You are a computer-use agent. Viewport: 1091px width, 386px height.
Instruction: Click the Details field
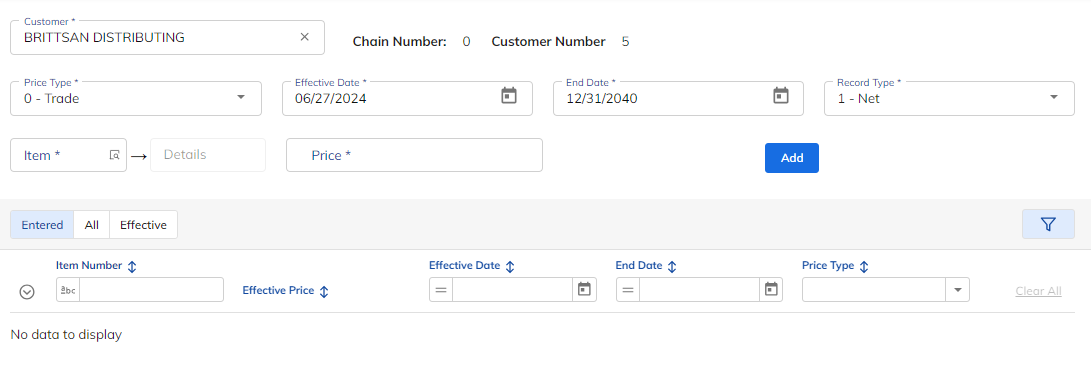[x=208, y=154]
